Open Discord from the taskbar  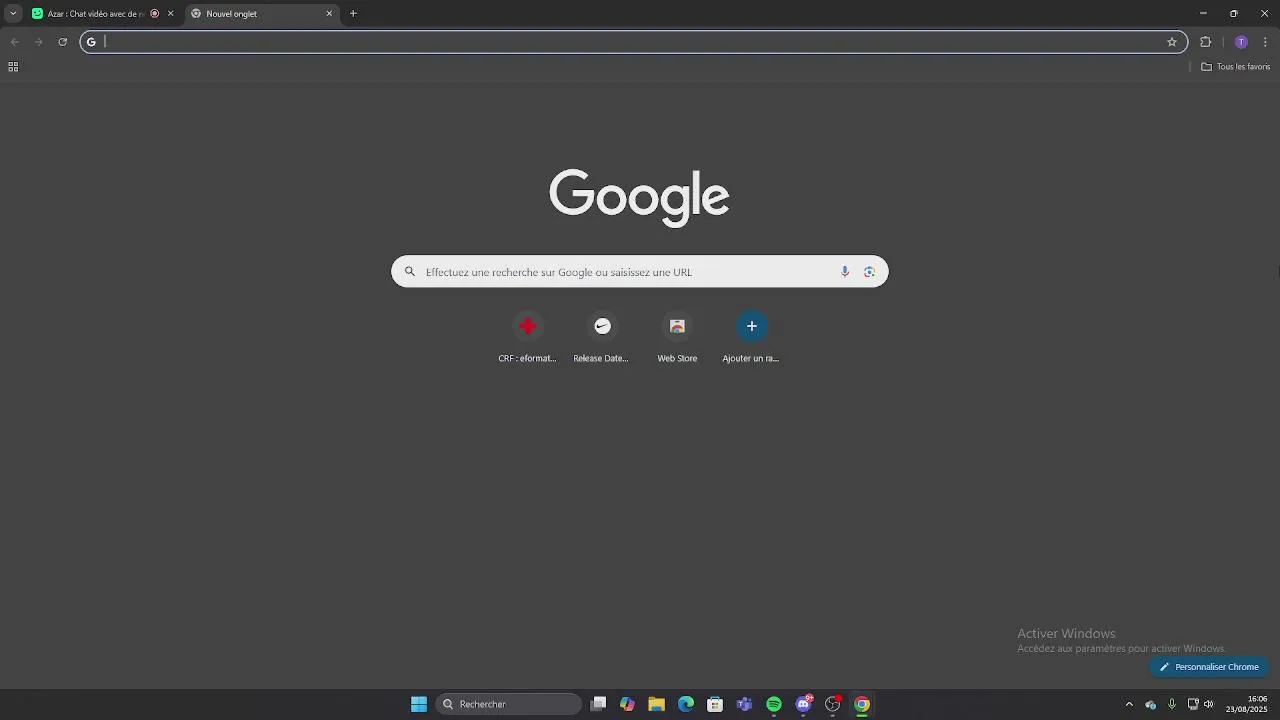[x=803, y=704]
